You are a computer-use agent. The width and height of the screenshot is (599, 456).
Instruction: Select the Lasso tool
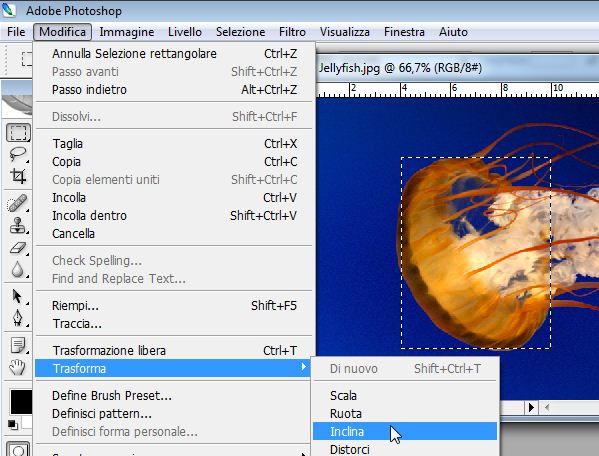coord(18,154)
